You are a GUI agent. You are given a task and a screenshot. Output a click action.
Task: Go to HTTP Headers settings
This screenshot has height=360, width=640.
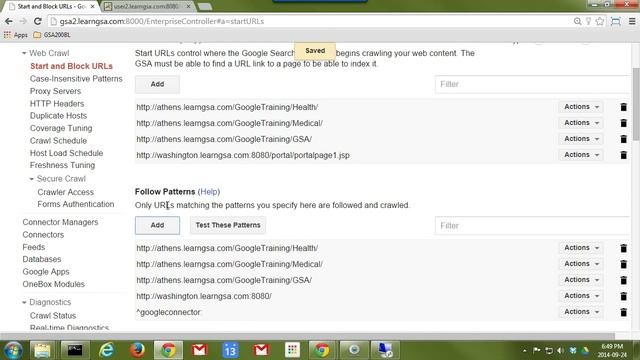pyautogui.click(x=57, y=104)
